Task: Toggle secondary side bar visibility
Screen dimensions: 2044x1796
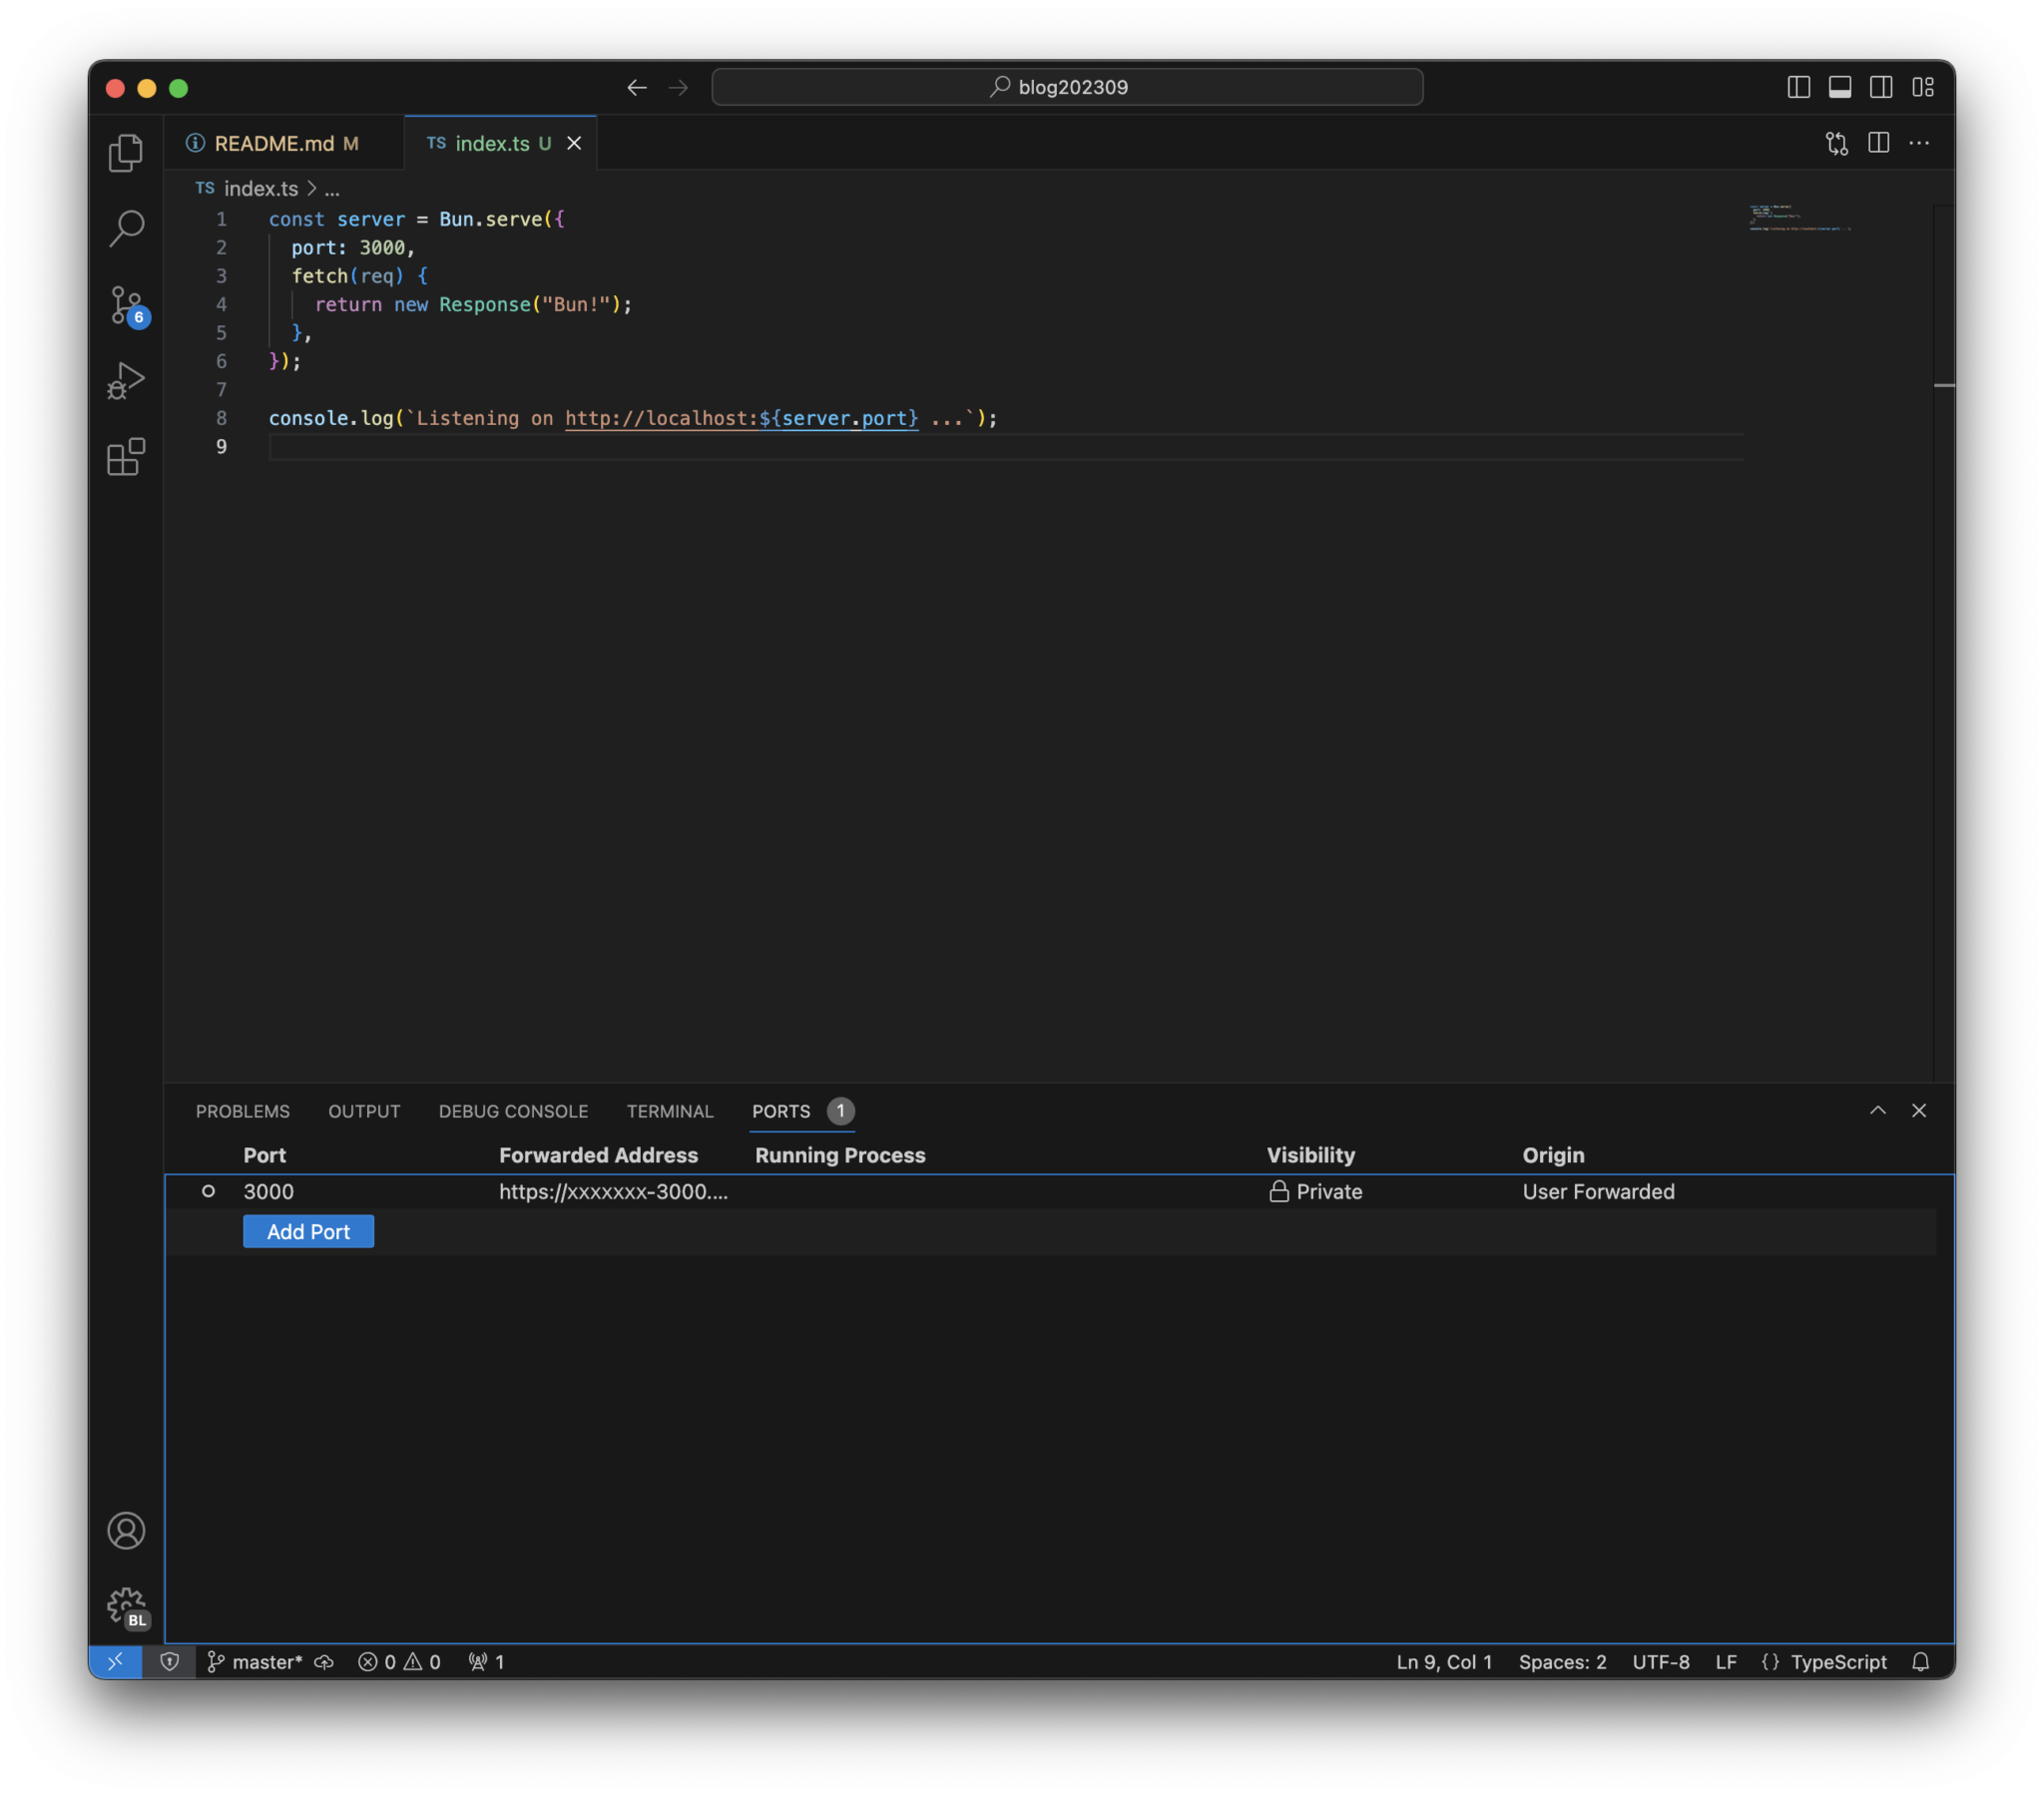Action: (1880, 87)
